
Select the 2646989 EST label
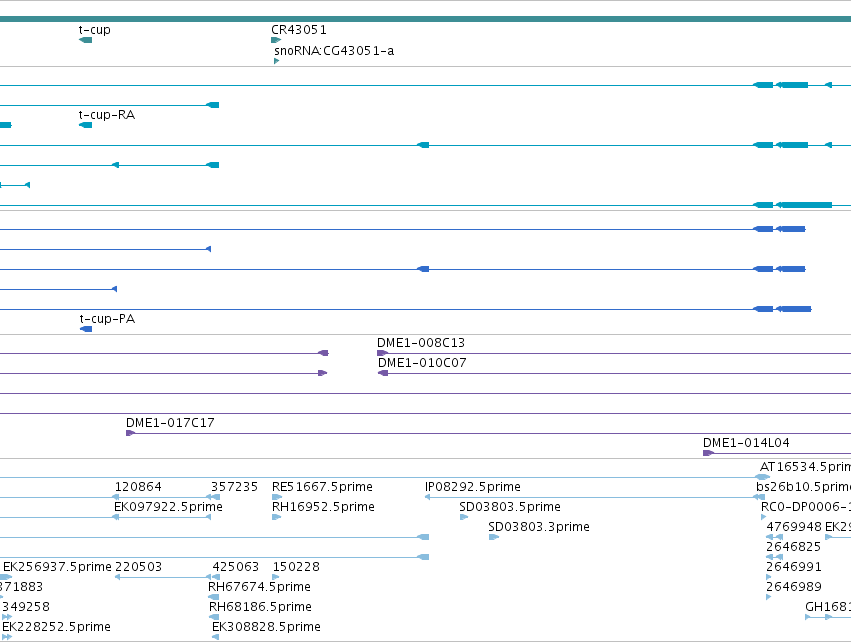pyautogui.click(x=794, y=587)
